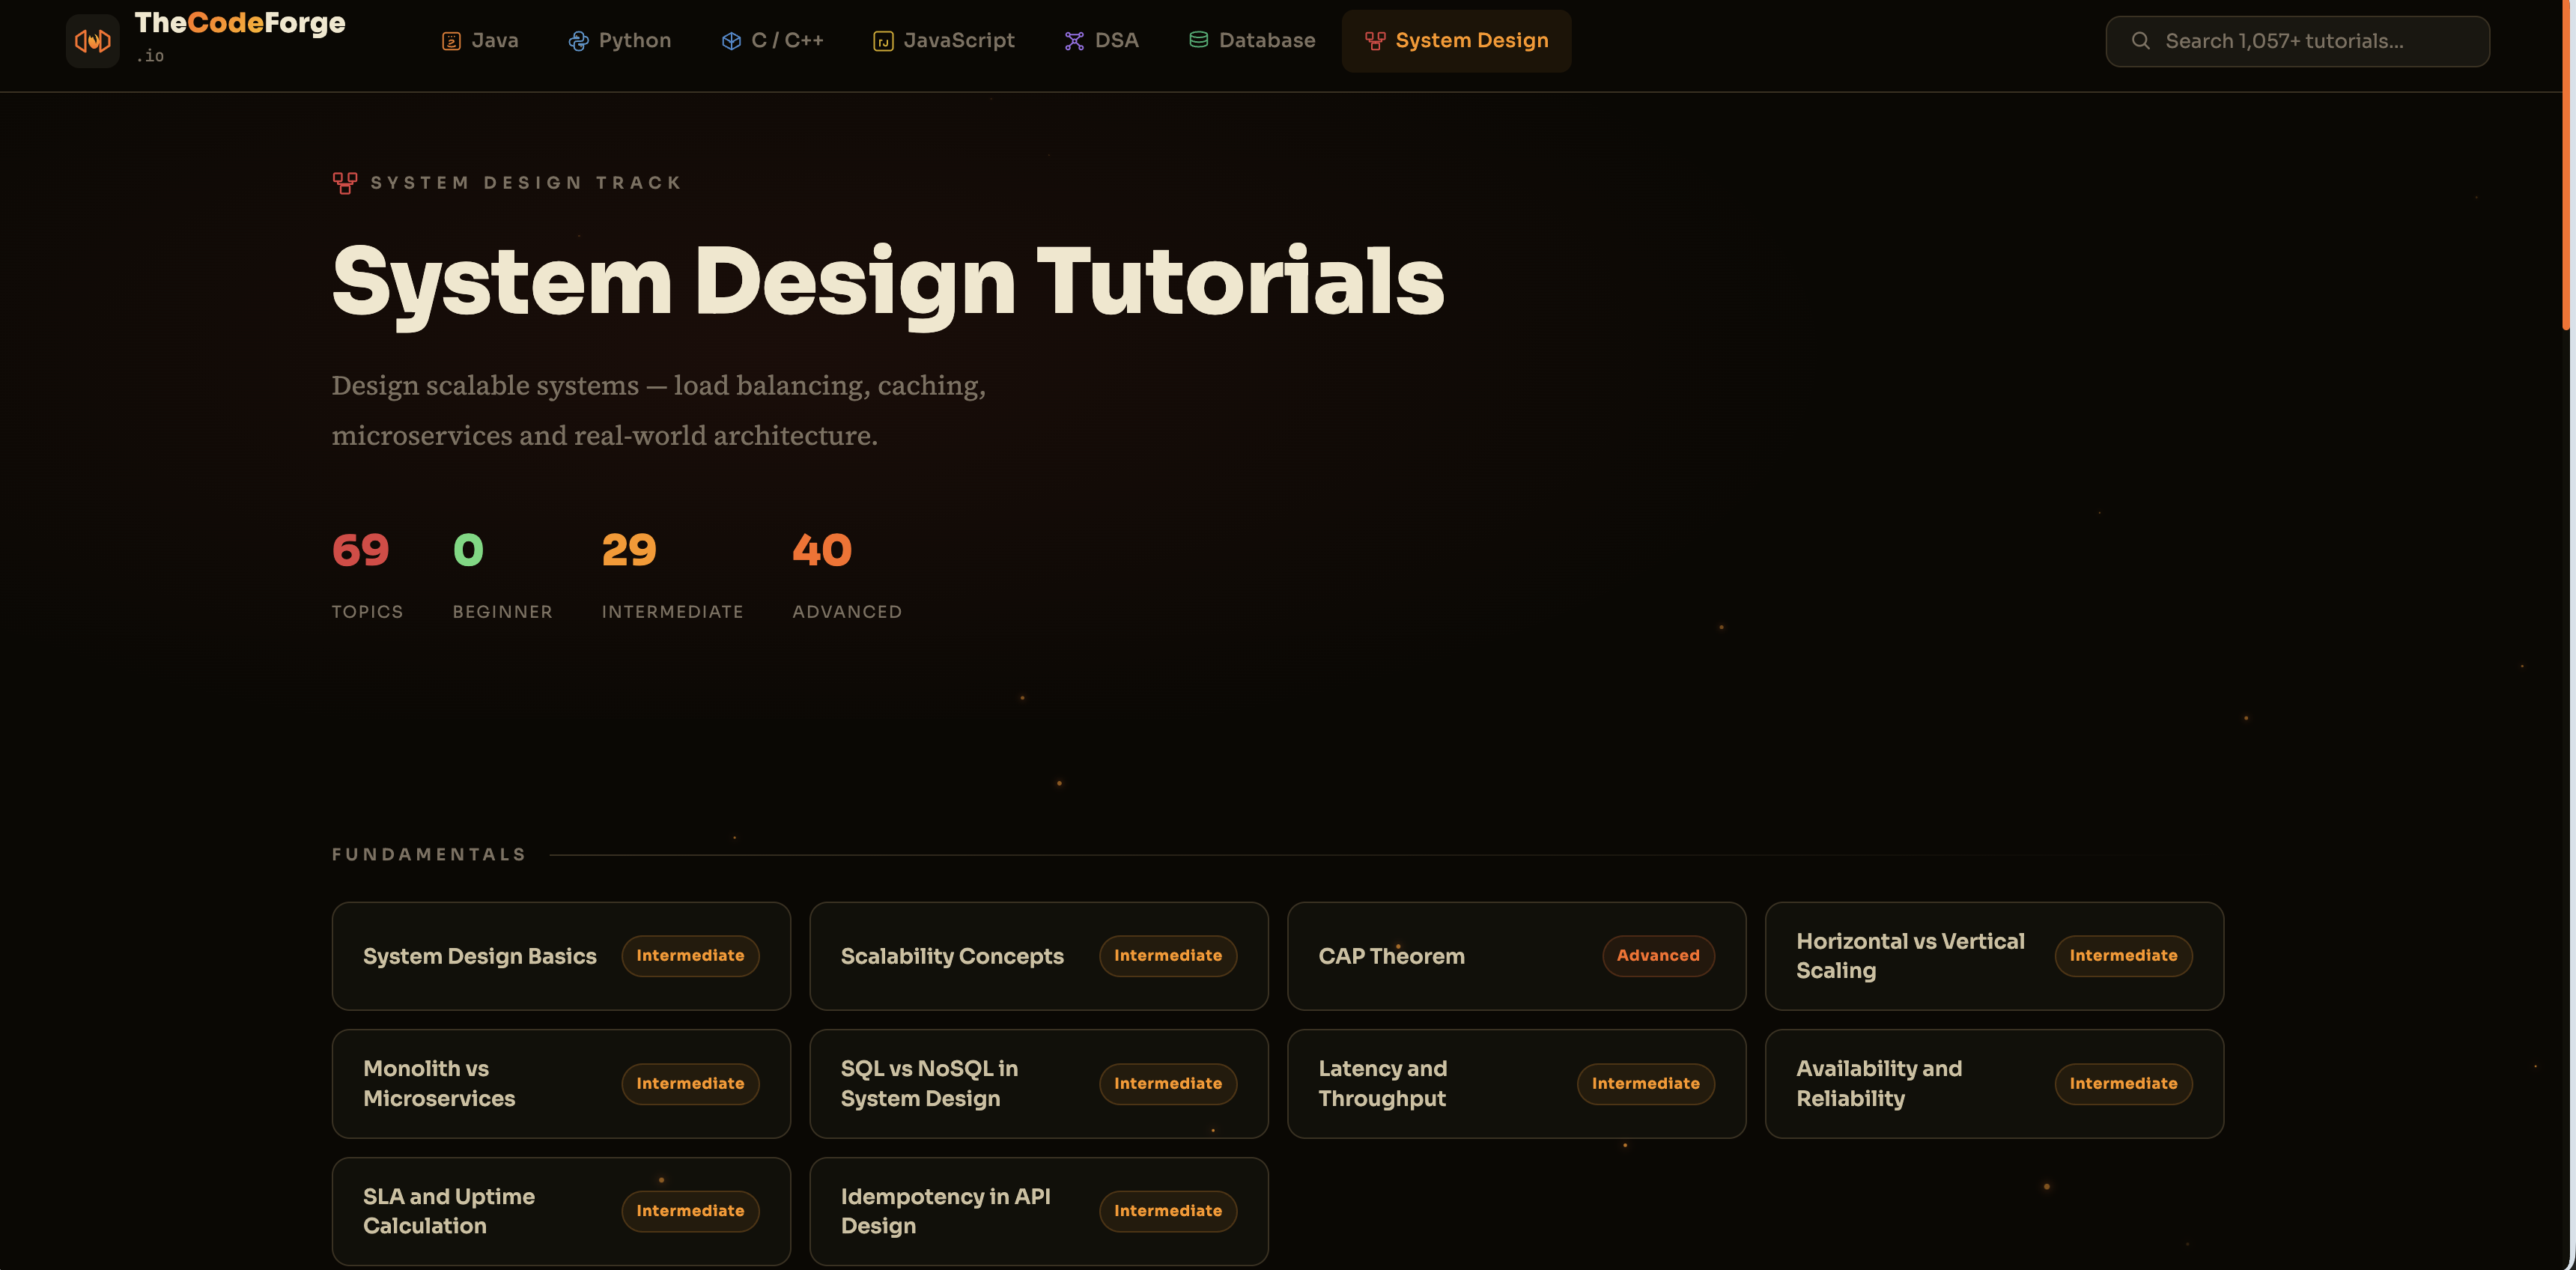Click the Intermediate badge on Scalability Concepts

[x=1168, y=955]
